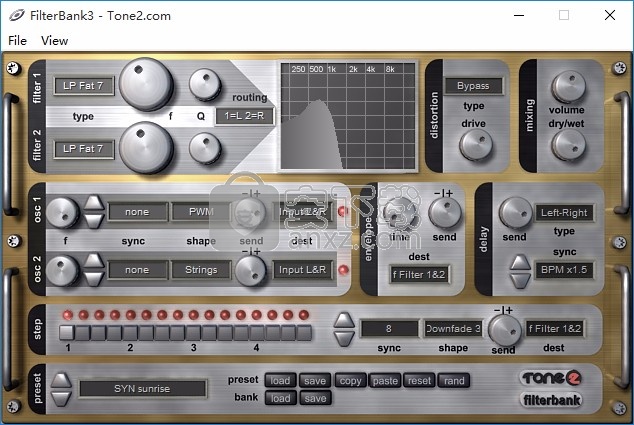The height and width of the screenshot is (425, 634).
Task: Click the Tone2 logo
Action: coord(551,378)
